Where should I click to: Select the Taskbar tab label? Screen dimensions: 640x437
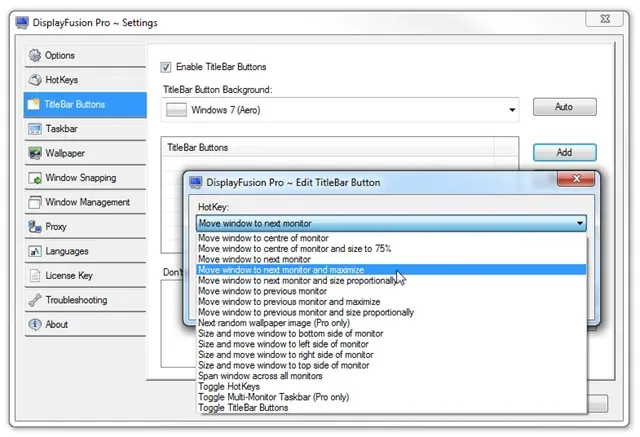point(62,129)
